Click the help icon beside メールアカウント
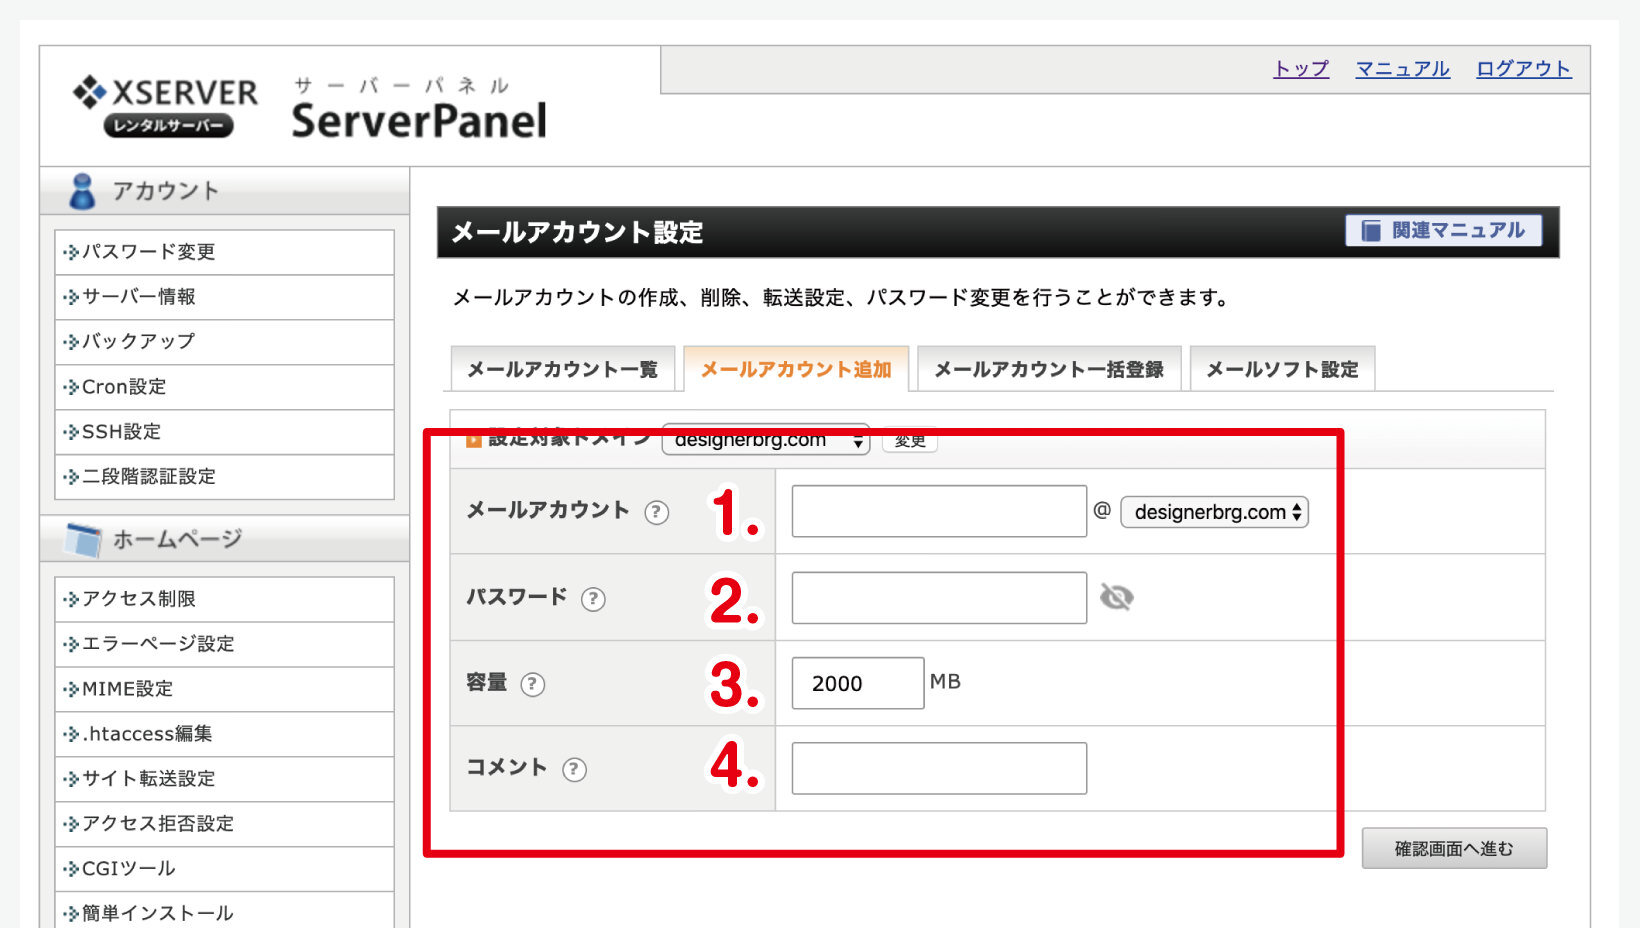This screenshot has width=1640, height=928. tap(656, 512)
